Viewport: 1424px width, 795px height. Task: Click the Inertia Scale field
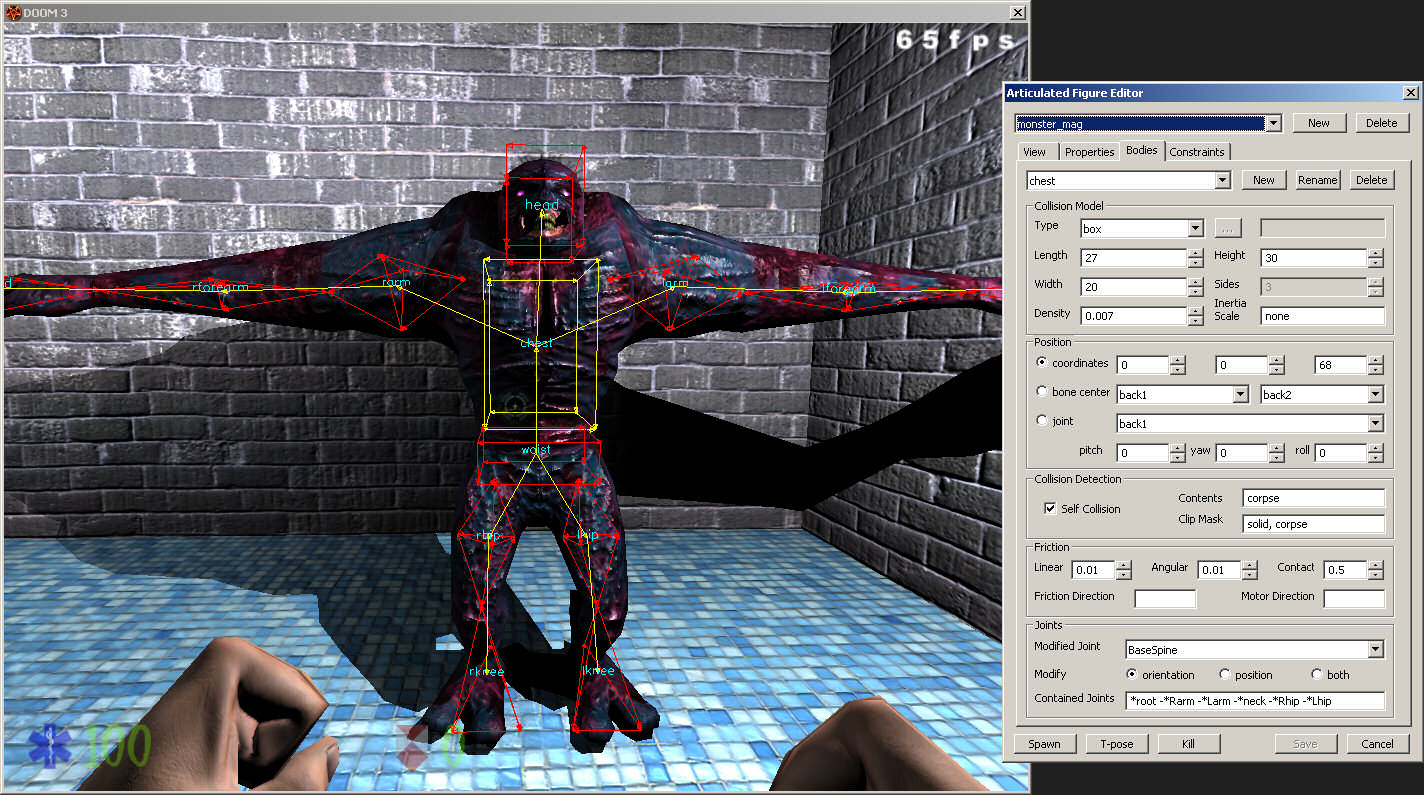tap(1322, 316)
